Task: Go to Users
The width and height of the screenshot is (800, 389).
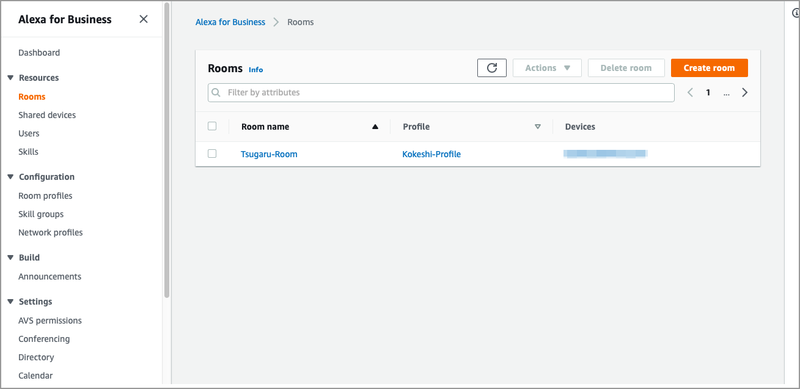Action: tap(29, 133)
